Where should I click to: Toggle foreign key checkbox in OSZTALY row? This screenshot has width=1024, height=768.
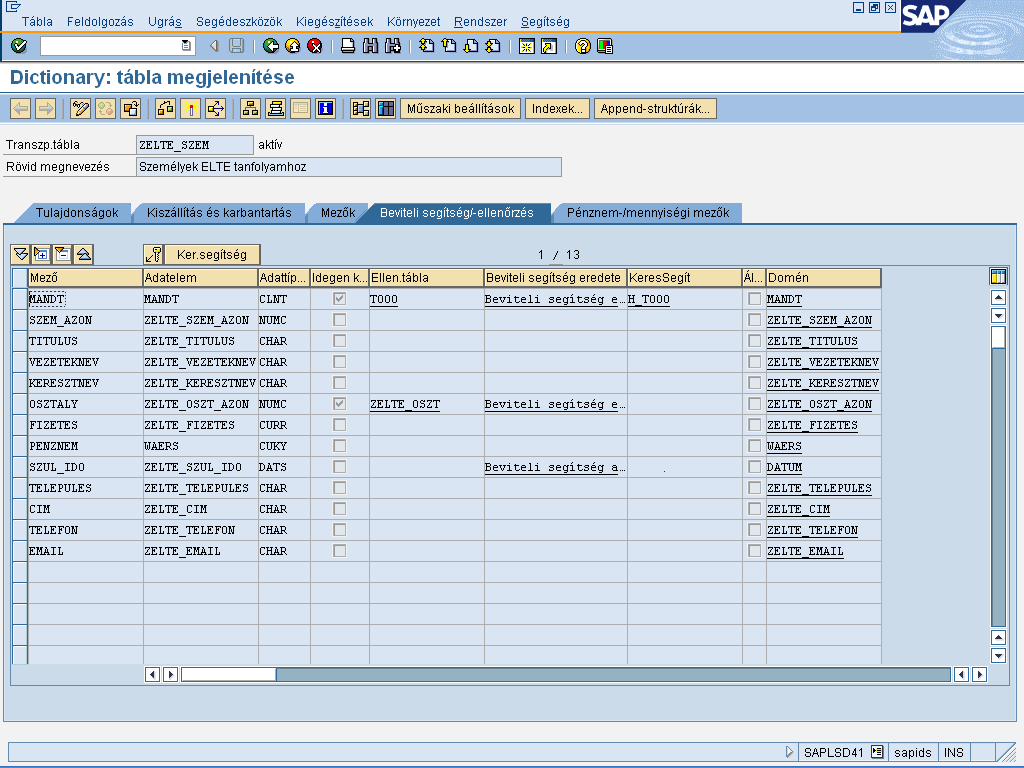pos(340,404)
